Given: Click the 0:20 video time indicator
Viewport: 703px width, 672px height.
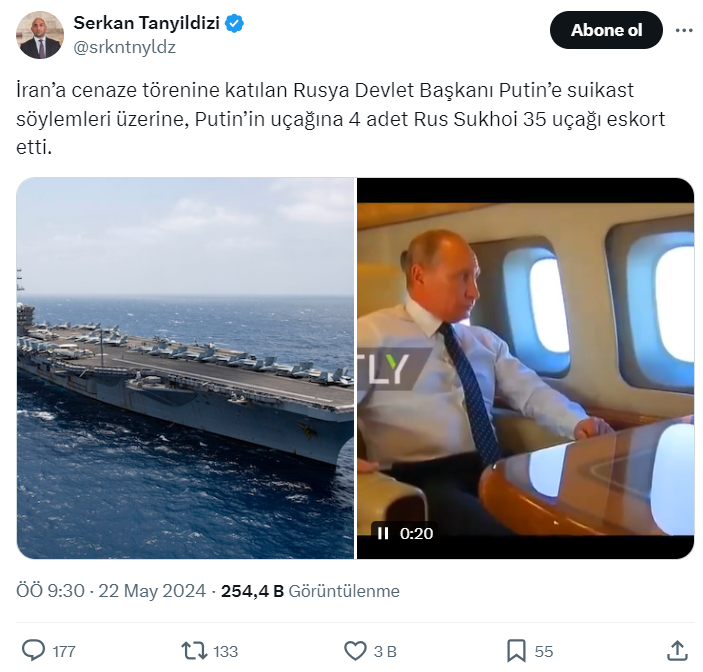Looking at the screenshot, I should point(416,533).
